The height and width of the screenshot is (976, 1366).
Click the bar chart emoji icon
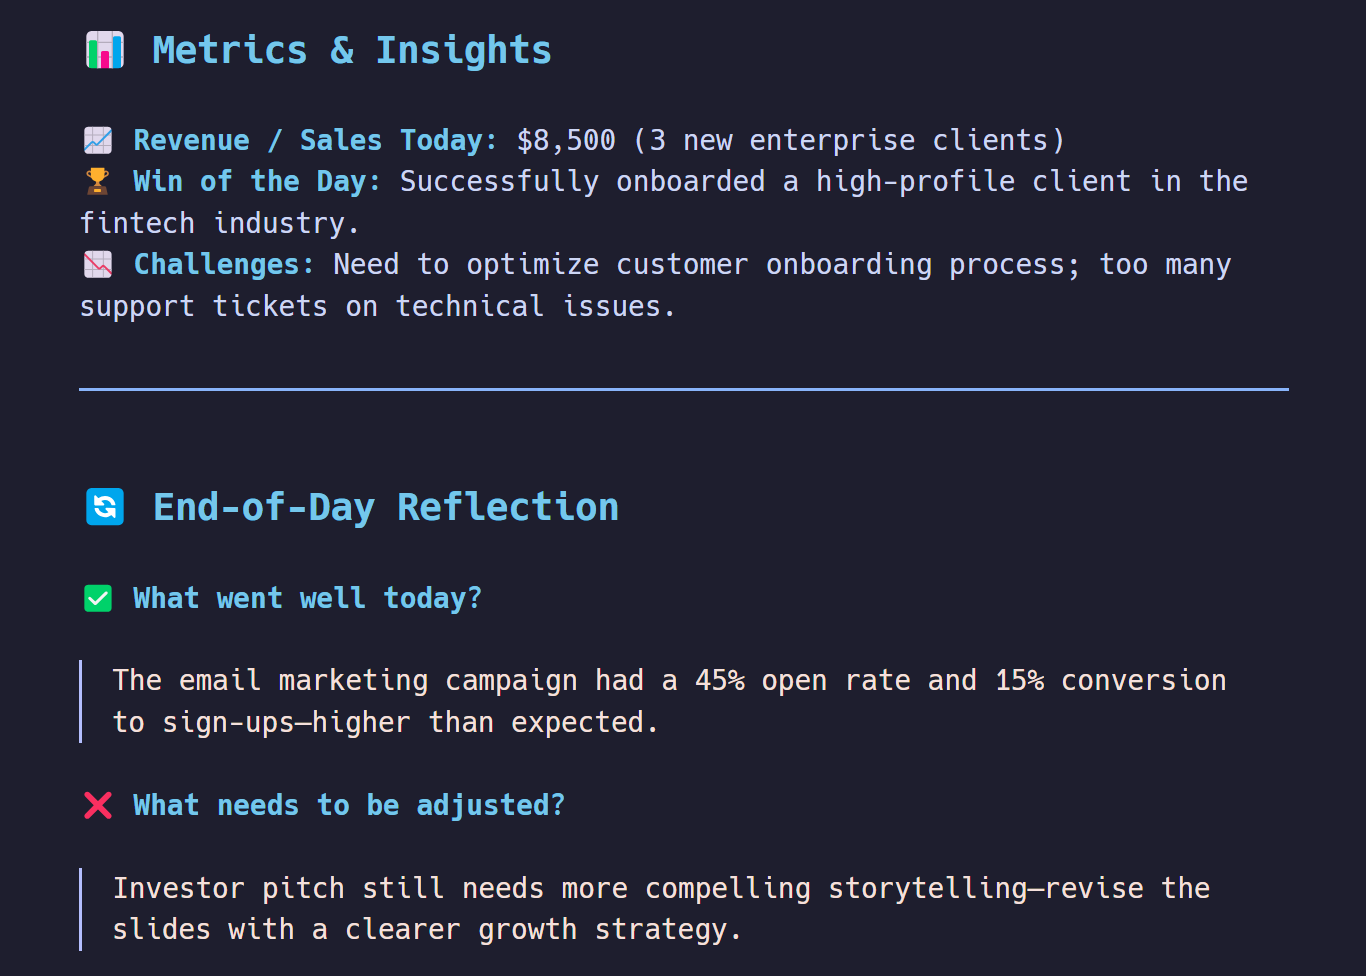105,50
